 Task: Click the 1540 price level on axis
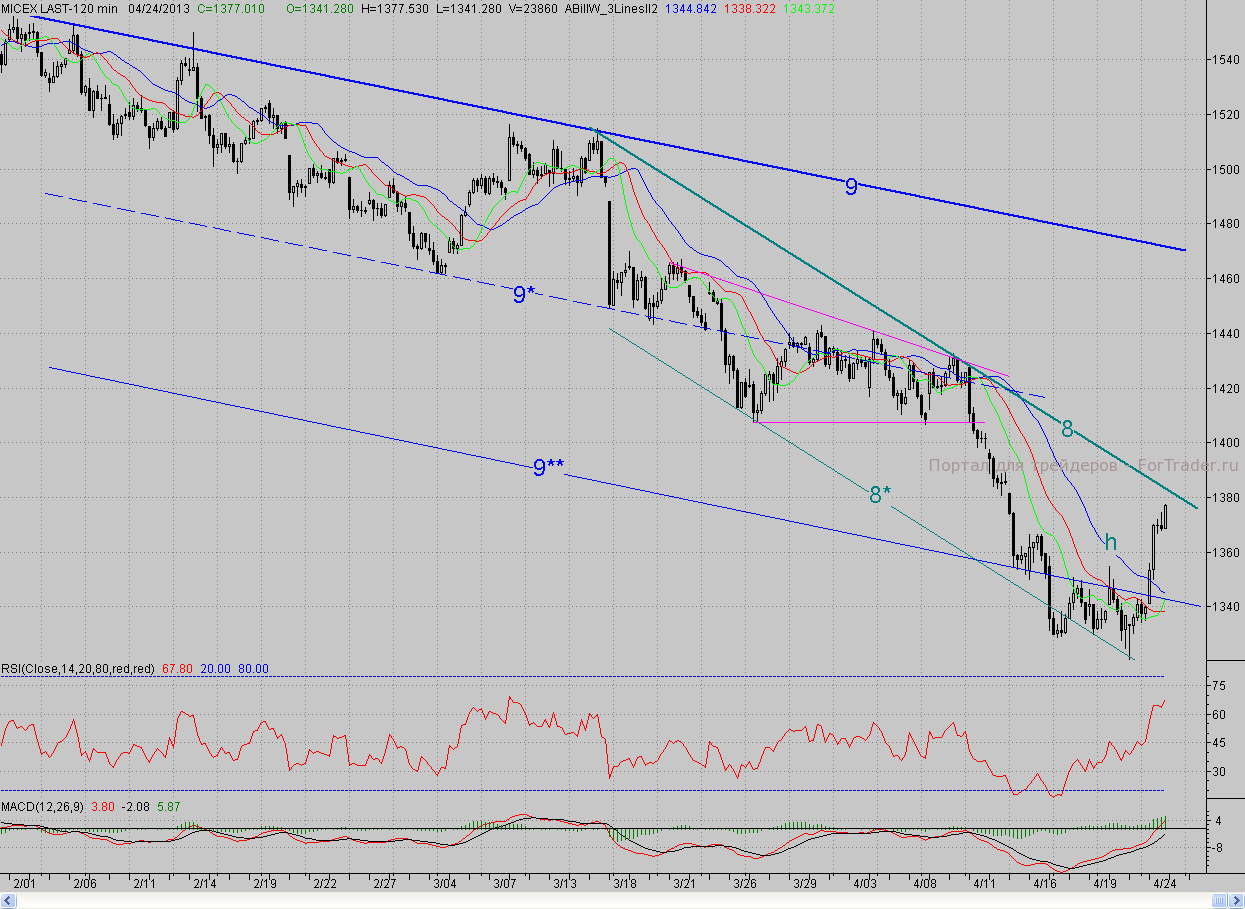(1225, 60)
